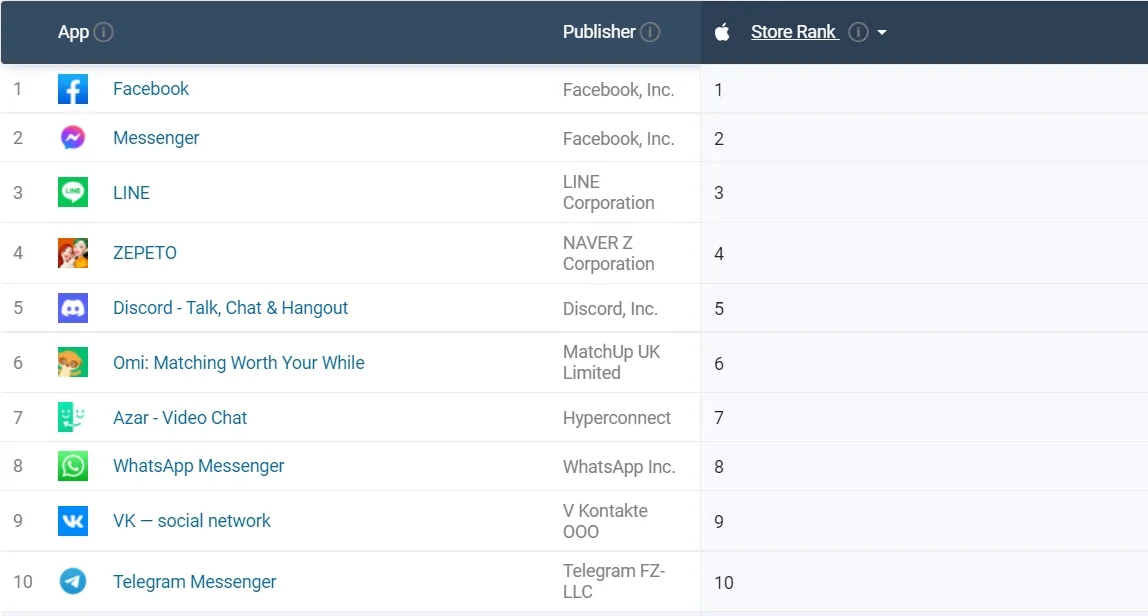Click the Discord app icon
The height and width of the screenshot is (616, 1148).
[72, 308]
